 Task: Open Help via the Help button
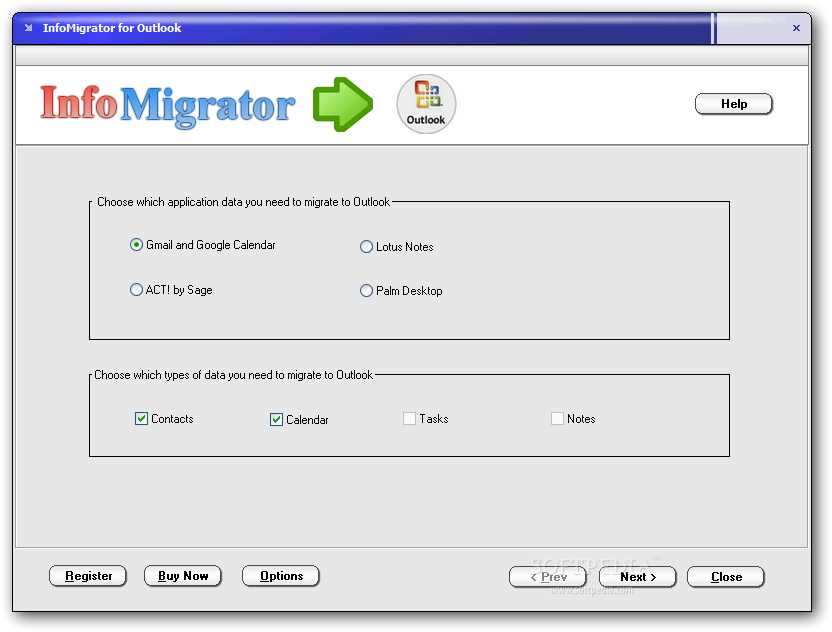pyautogui.click(x=734, y=104)
